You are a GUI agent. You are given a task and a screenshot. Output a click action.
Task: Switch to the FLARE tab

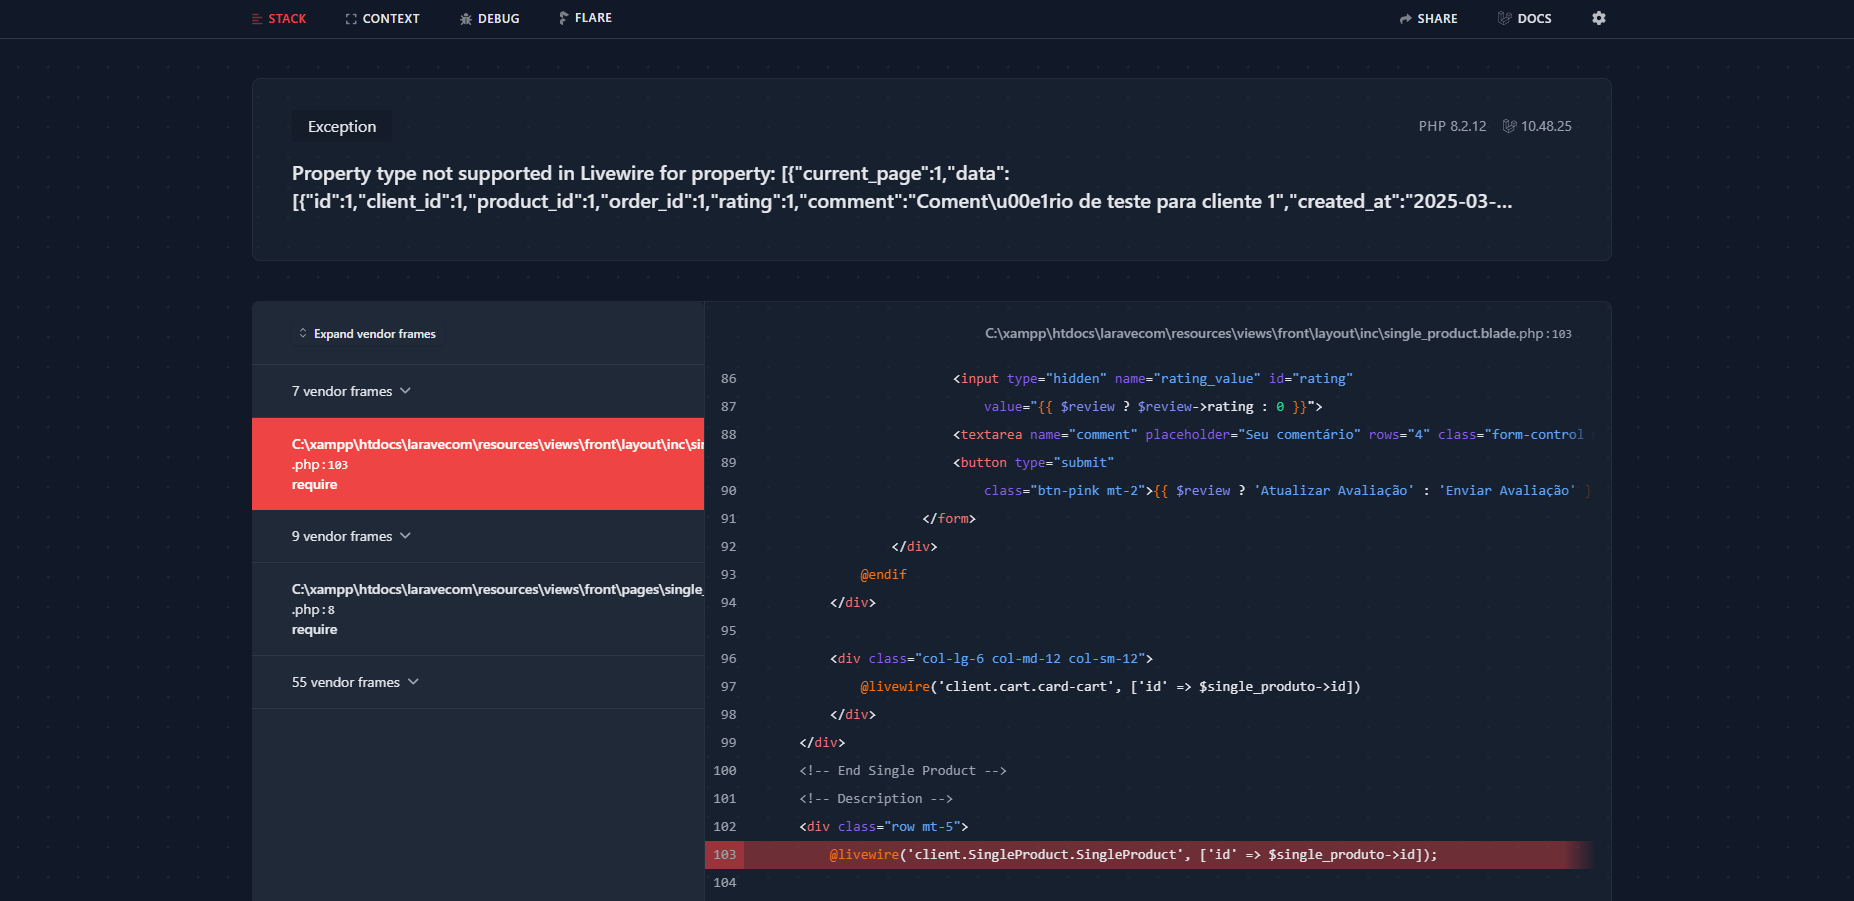coord(585,18)
